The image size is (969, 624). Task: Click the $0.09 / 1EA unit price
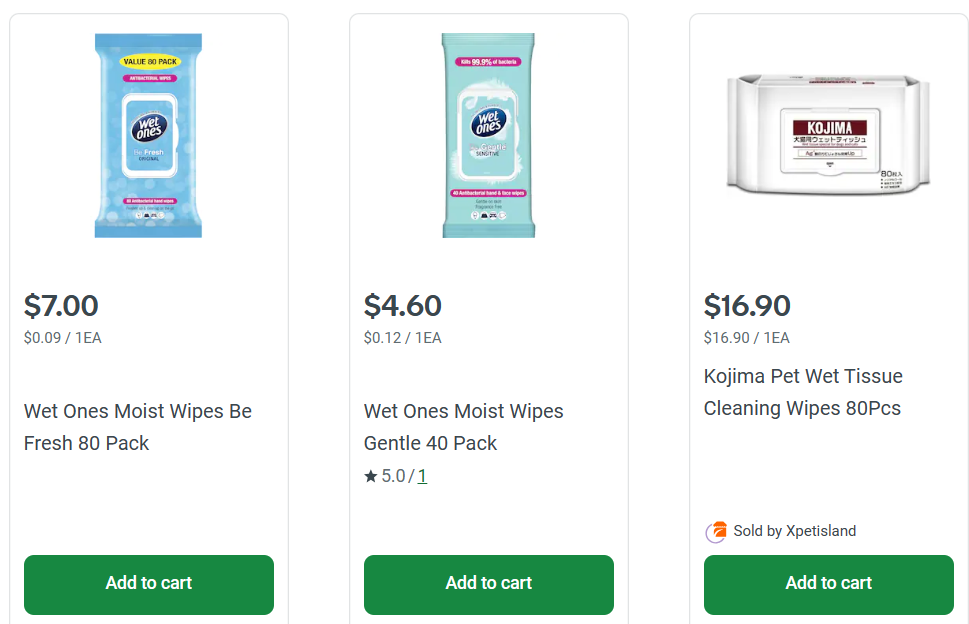[x=62, y=338]
